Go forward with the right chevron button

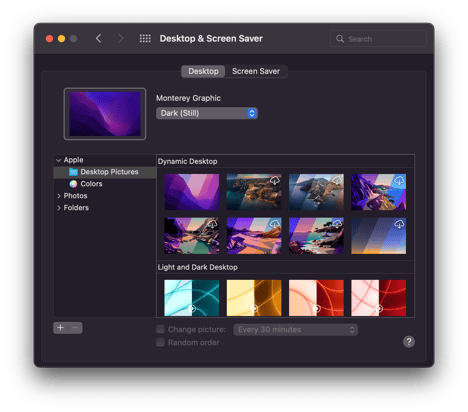click(121, 39)
